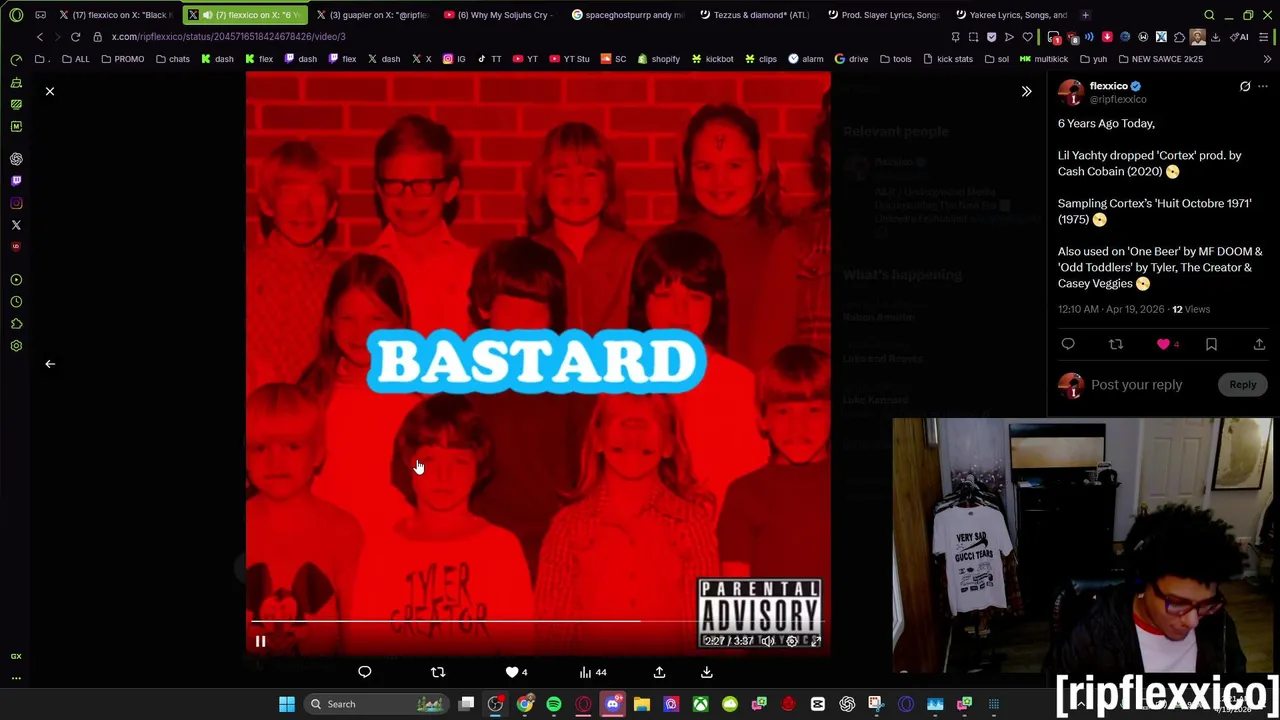The image size is (1280, 720).
Task: Open Twitch in Opera sidebar
Action: (x=16, y=181)
